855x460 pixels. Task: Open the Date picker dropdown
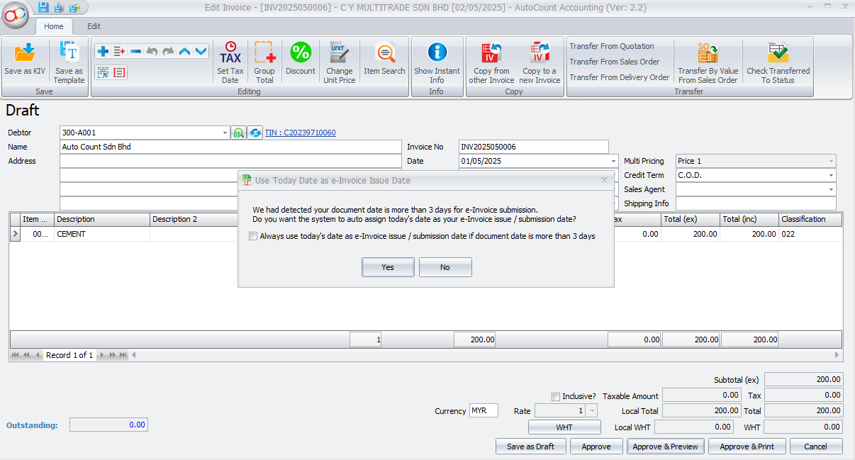[613, 161]
